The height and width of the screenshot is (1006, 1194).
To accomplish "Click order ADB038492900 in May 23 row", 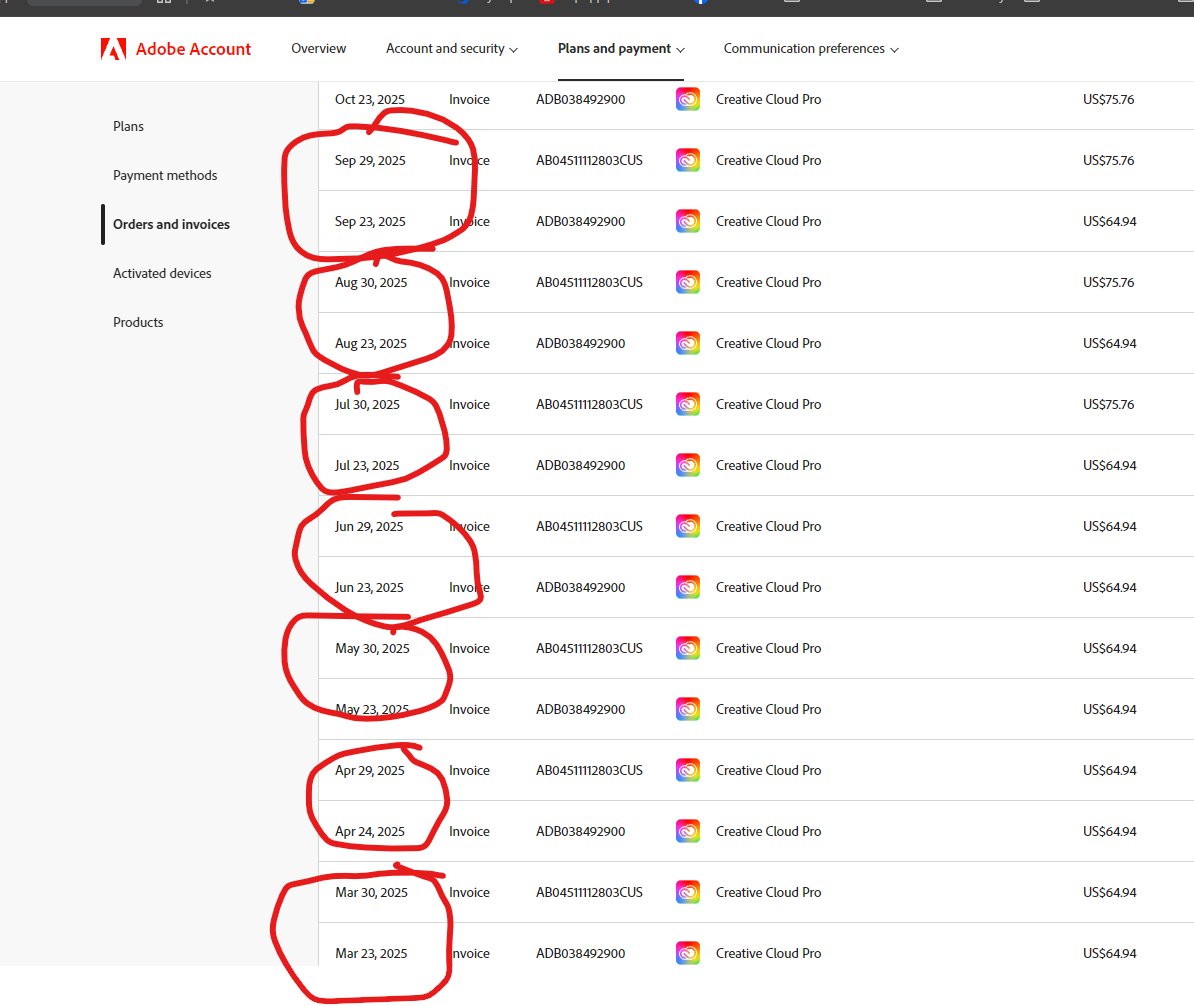I will pos(580,709).
